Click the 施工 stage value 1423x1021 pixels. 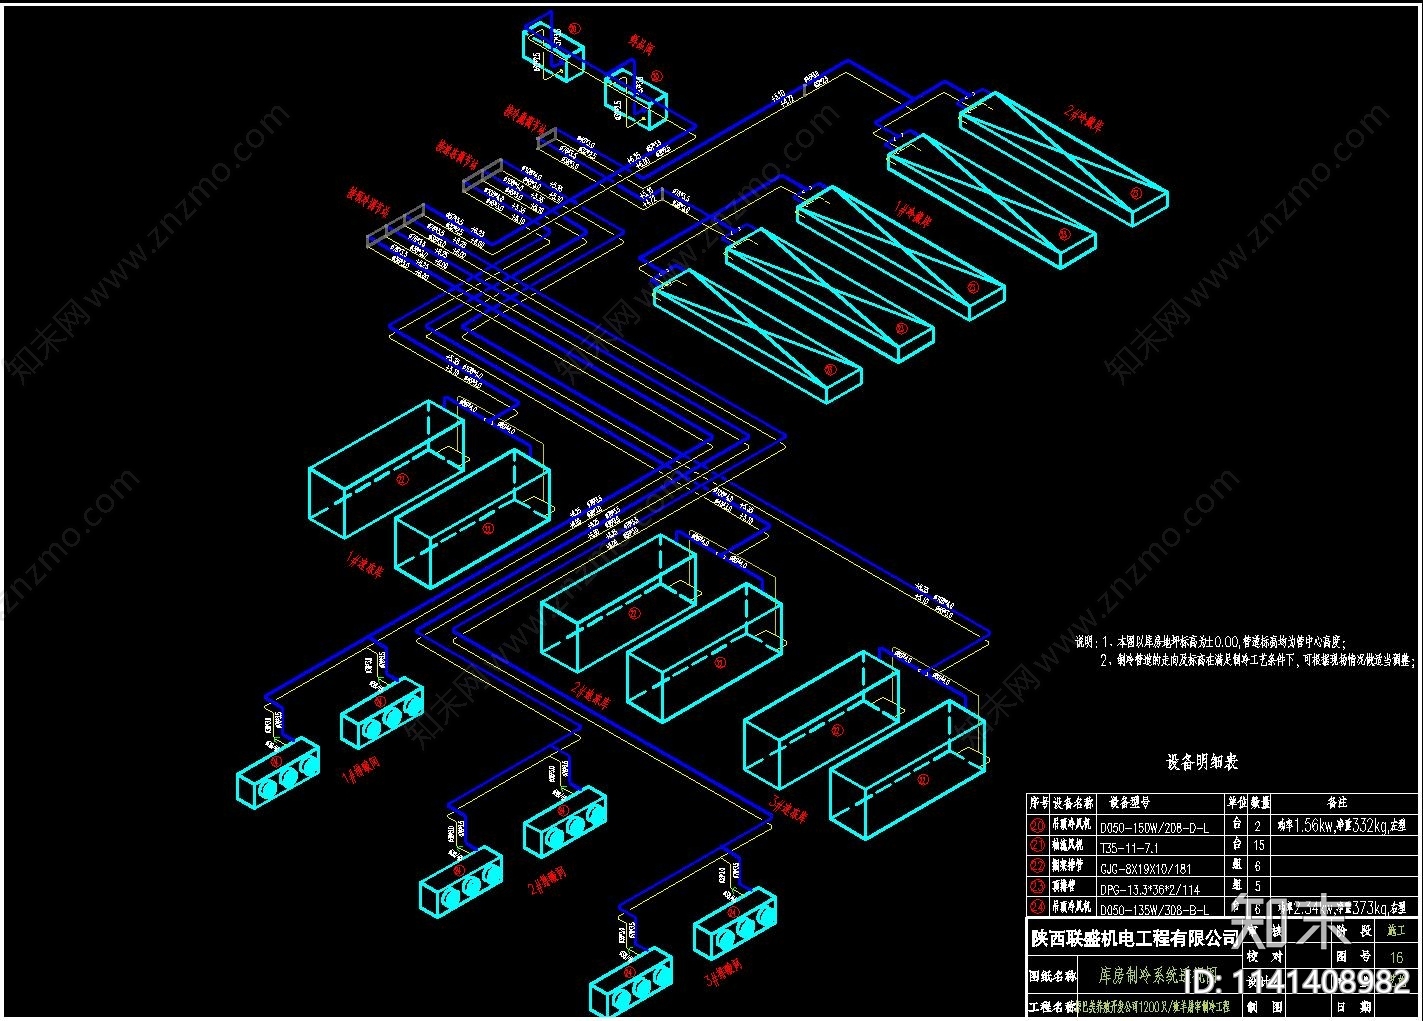point(1396,931)
